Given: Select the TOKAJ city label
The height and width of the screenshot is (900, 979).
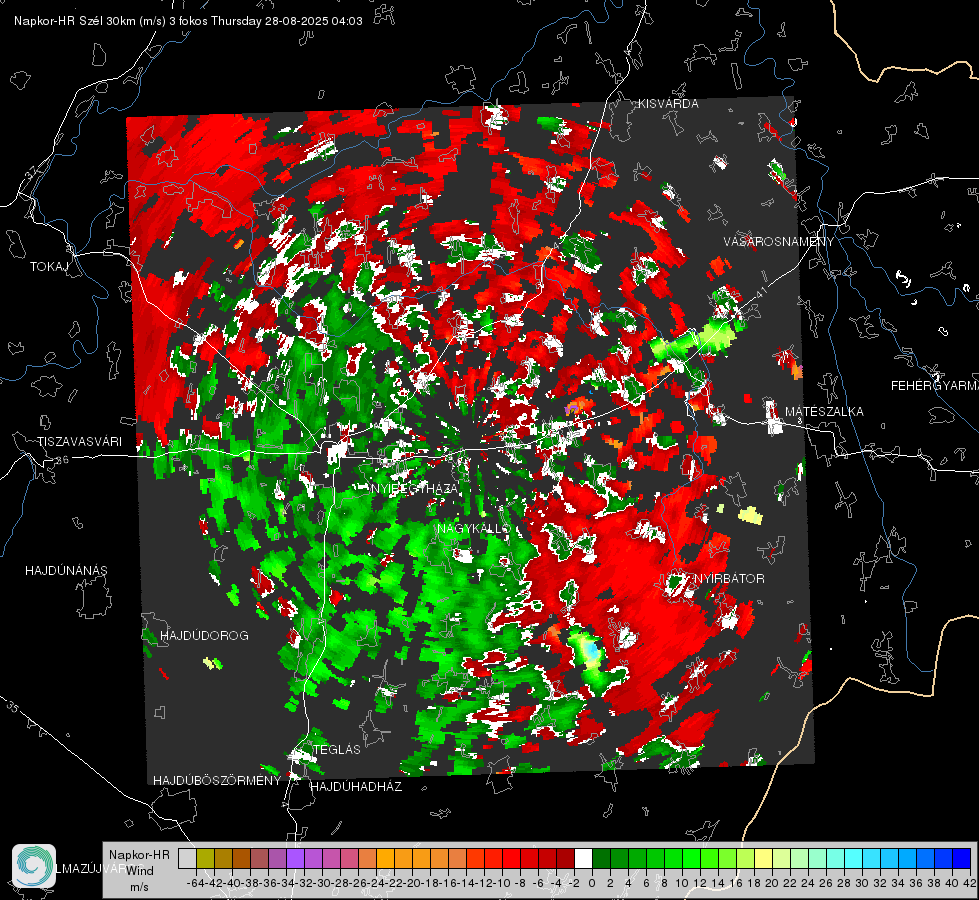Looking at the screenshot, I should point(49,267).
